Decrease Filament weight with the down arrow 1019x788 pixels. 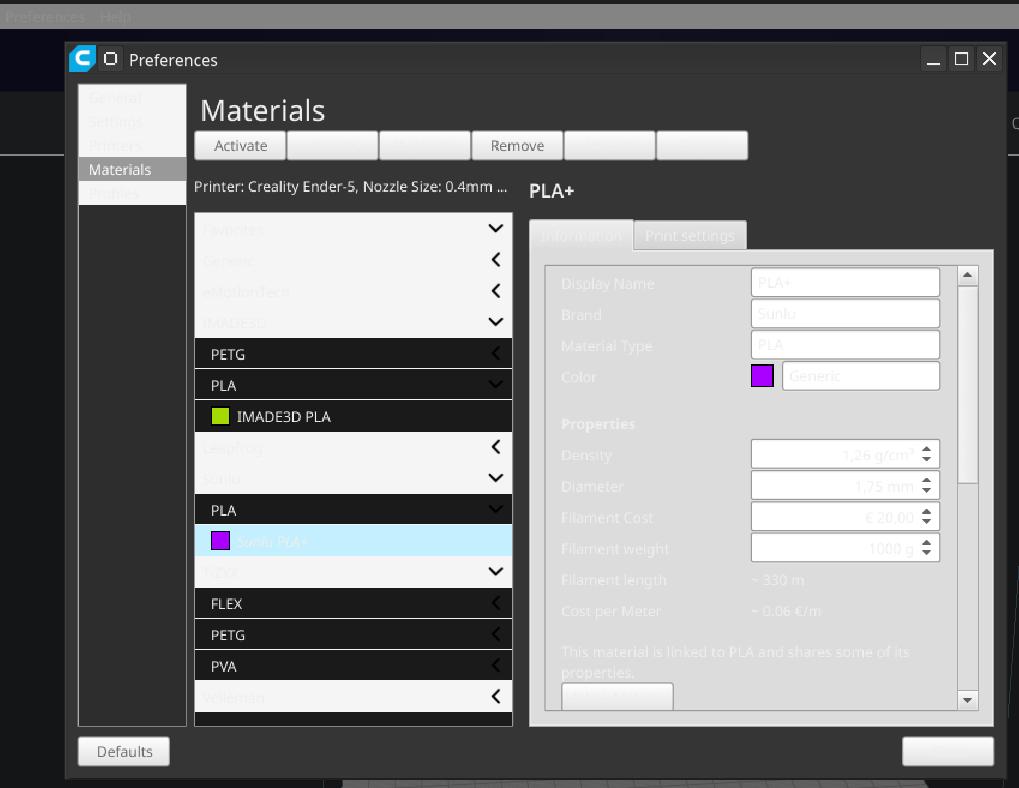927,553
